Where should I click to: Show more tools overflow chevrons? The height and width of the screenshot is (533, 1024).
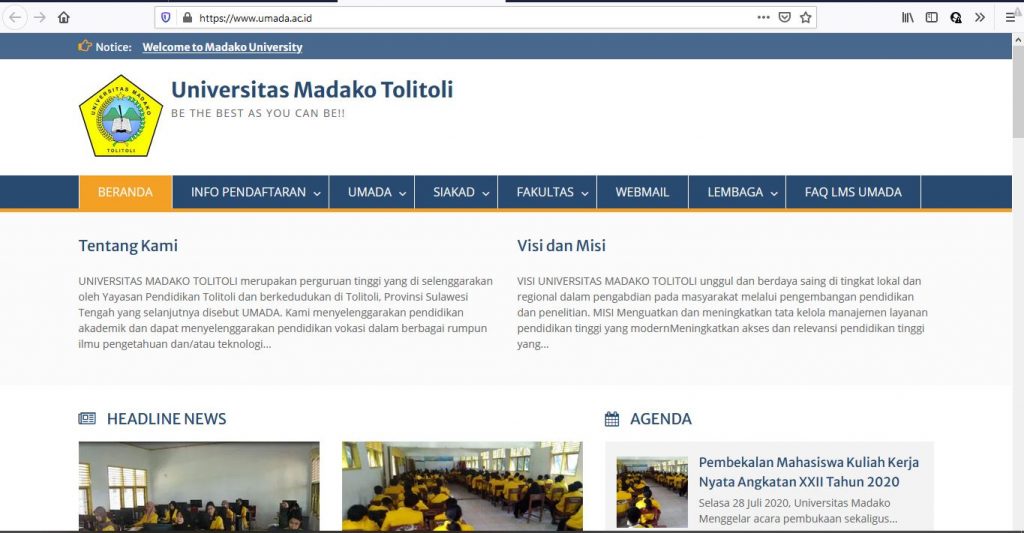980,18
